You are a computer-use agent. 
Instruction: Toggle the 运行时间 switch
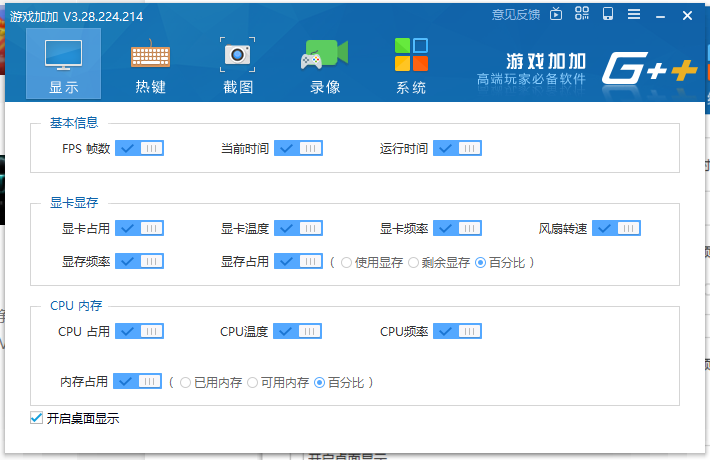[x=457, y=148]
